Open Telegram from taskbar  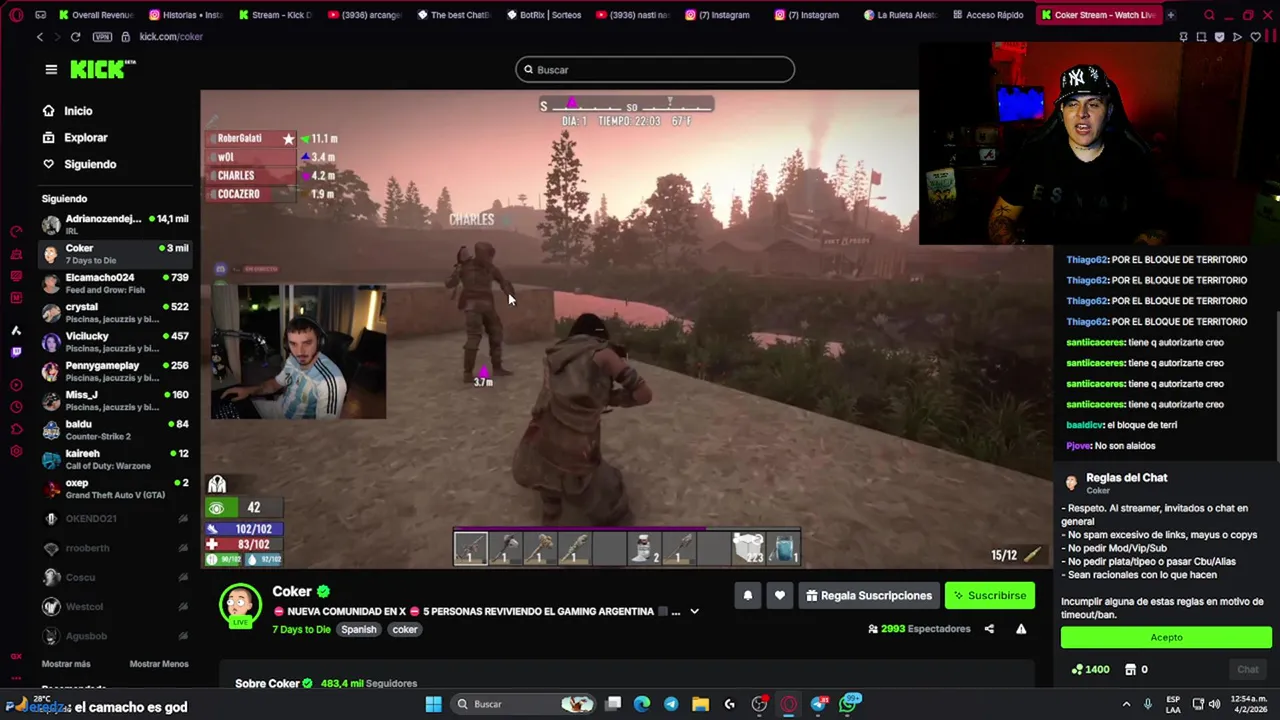click(670, 704)
